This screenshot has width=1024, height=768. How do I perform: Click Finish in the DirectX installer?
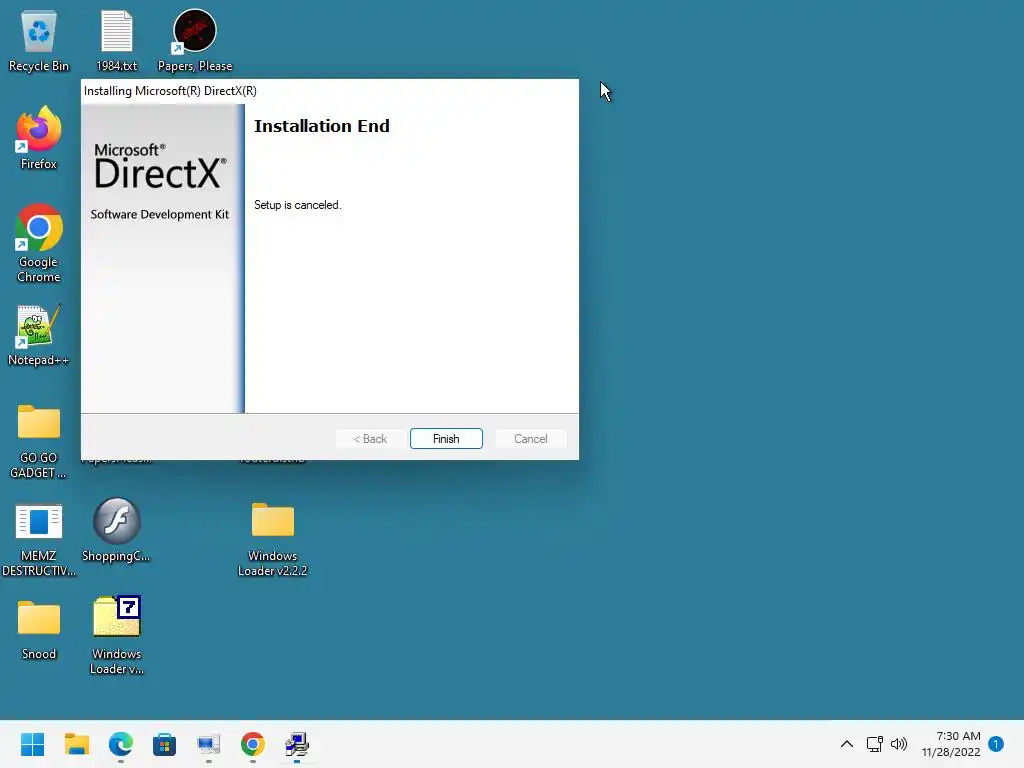(x=446, y=439)
